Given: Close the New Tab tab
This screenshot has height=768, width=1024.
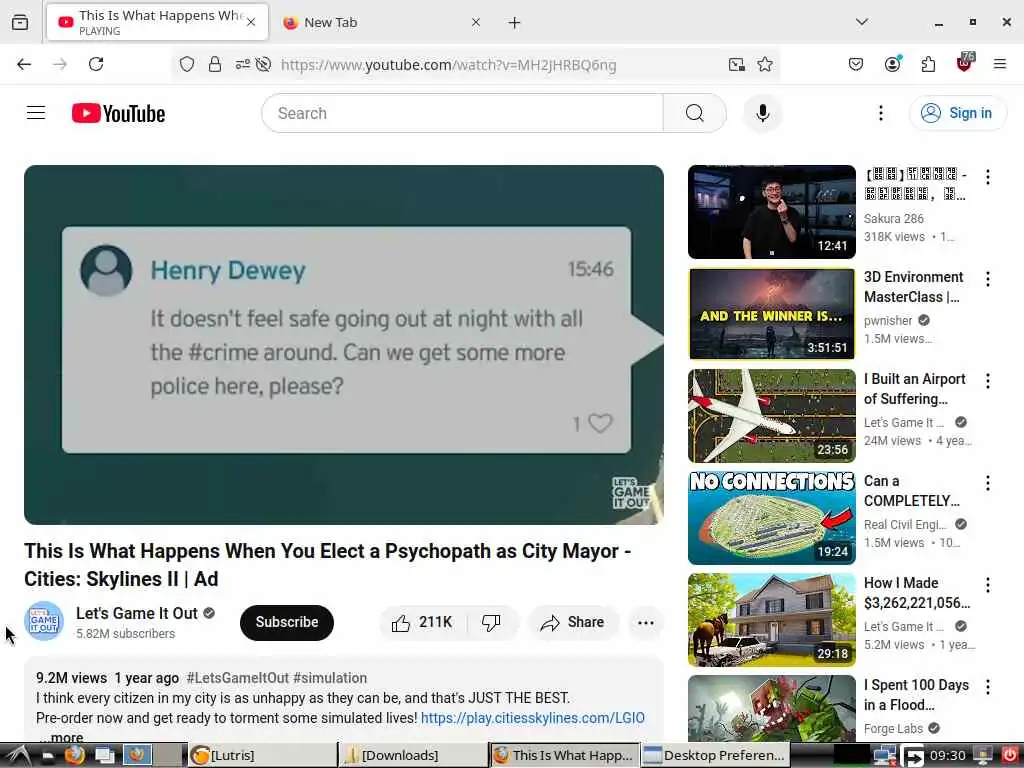Looking at the screenshot, I should (476, 22).
